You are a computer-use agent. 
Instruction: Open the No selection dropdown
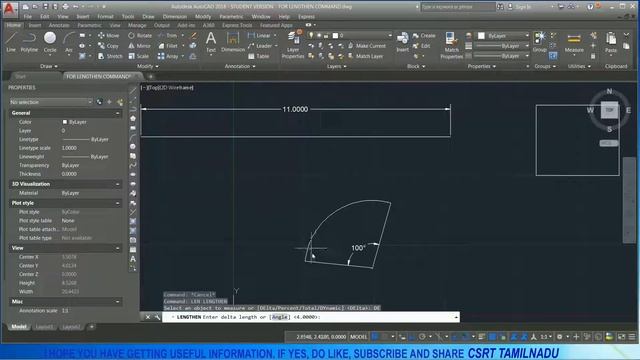(x=51, y=102)
